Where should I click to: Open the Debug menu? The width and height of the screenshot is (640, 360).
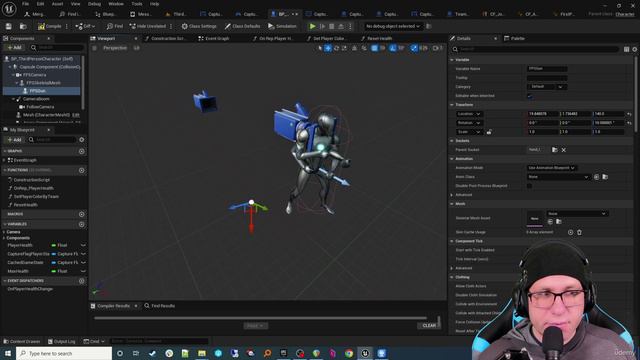pos(94,4)
